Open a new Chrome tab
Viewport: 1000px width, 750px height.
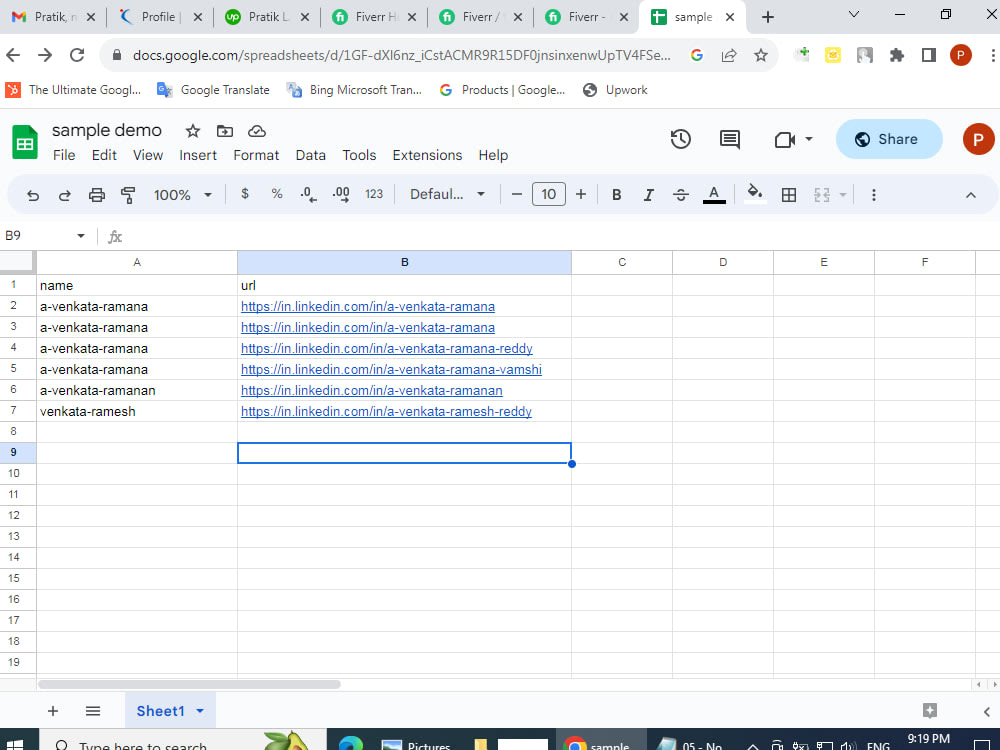point(768,17)
